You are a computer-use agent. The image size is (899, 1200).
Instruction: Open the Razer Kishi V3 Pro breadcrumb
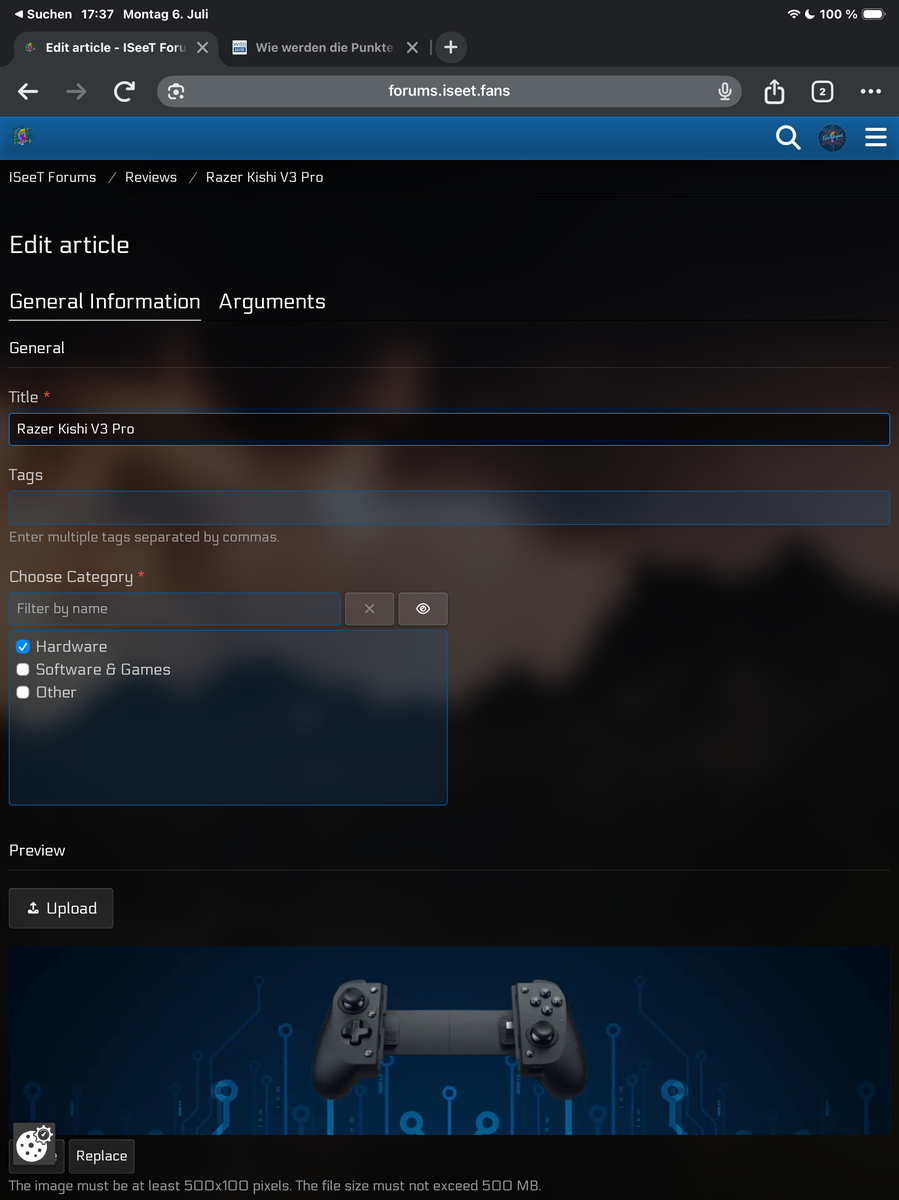(x=265, y=177)
